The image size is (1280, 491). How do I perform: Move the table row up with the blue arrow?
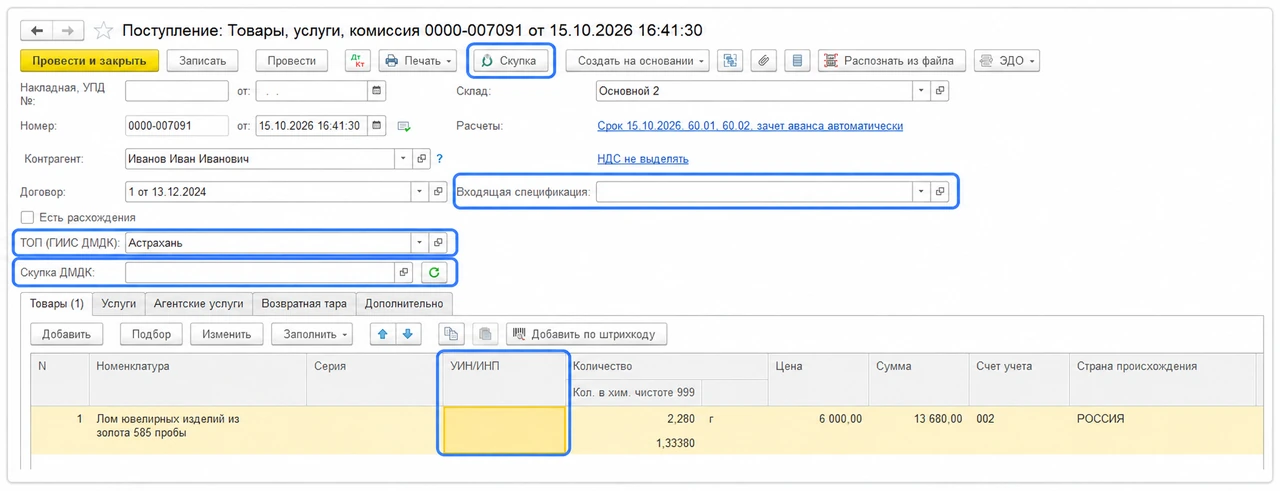(383, 334)
